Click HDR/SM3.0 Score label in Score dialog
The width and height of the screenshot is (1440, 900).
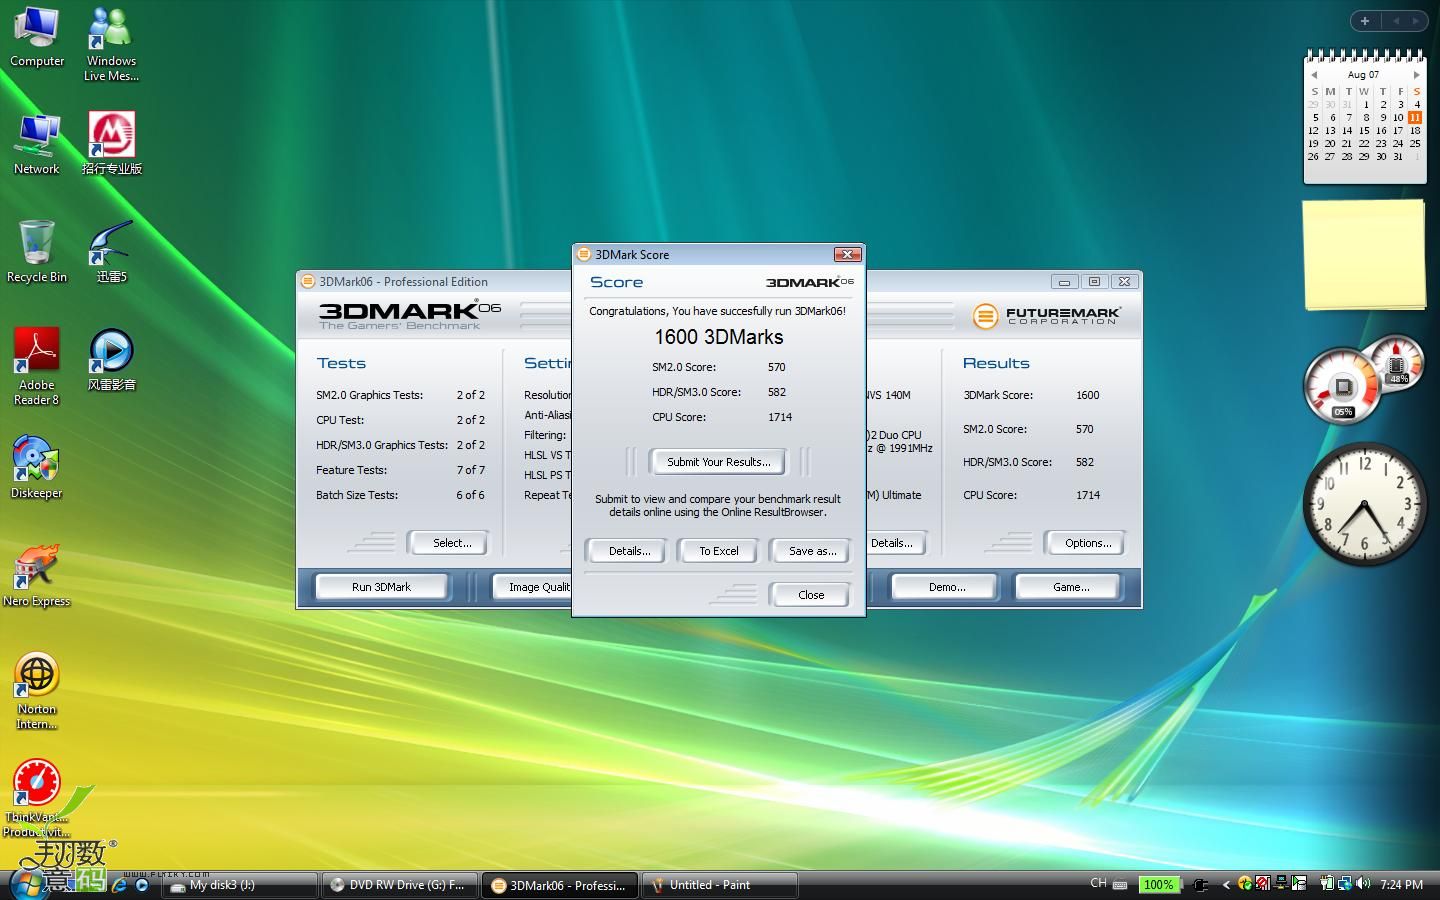pyautogui.click(x=696, y=392)
